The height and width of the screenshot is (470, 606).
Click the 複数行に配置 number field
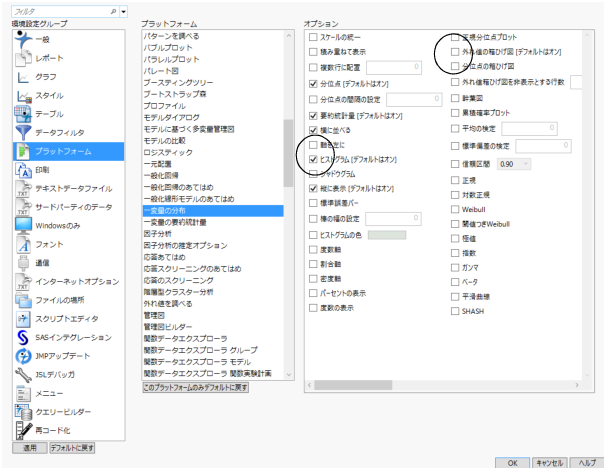[x=394, y=67]
